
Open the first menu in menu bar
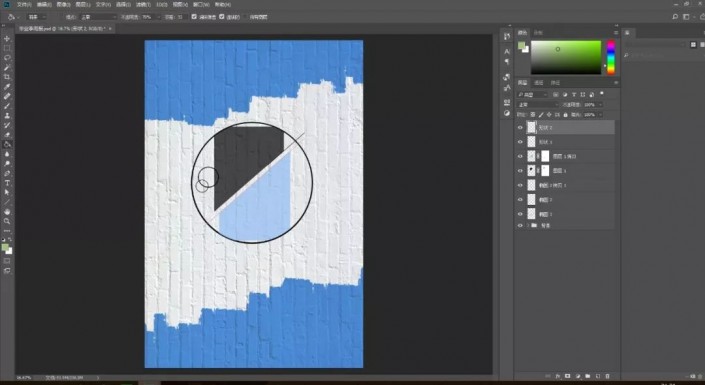point(24,4)
